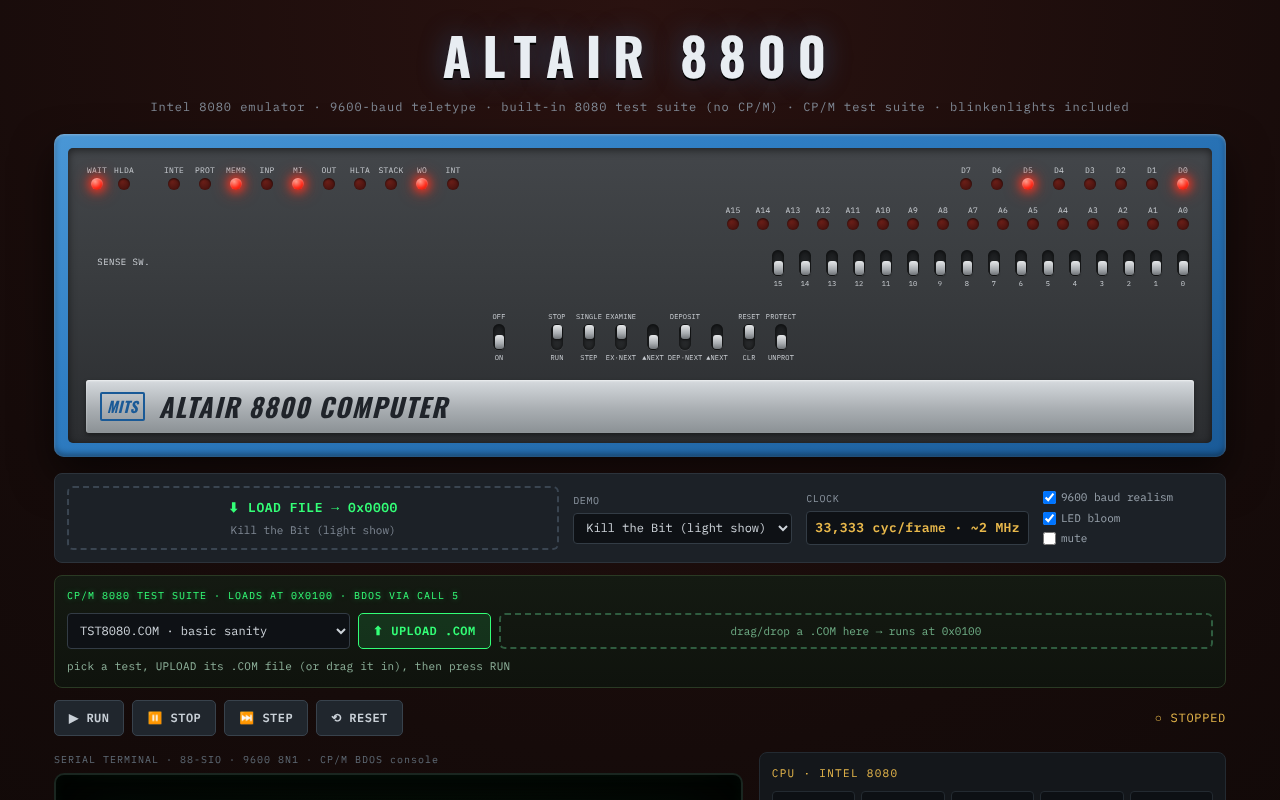Click the INP status LED
Viewport: 1280px width, 800px height.
click(267, 184)
